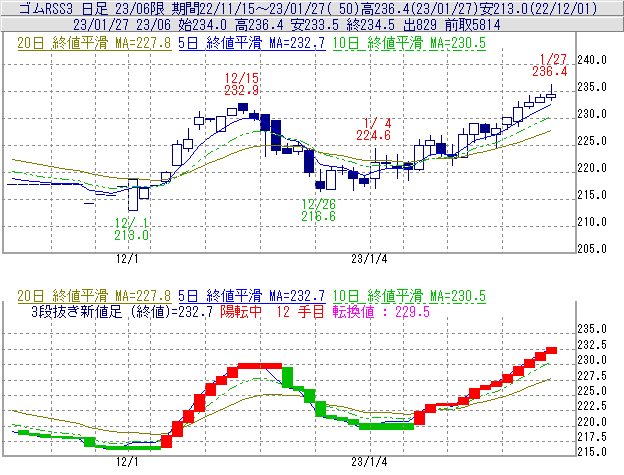This screenshot has width=624, height=475.
Task: Click the 12/15 high annotation 232.9
Action: coord(242,90)
